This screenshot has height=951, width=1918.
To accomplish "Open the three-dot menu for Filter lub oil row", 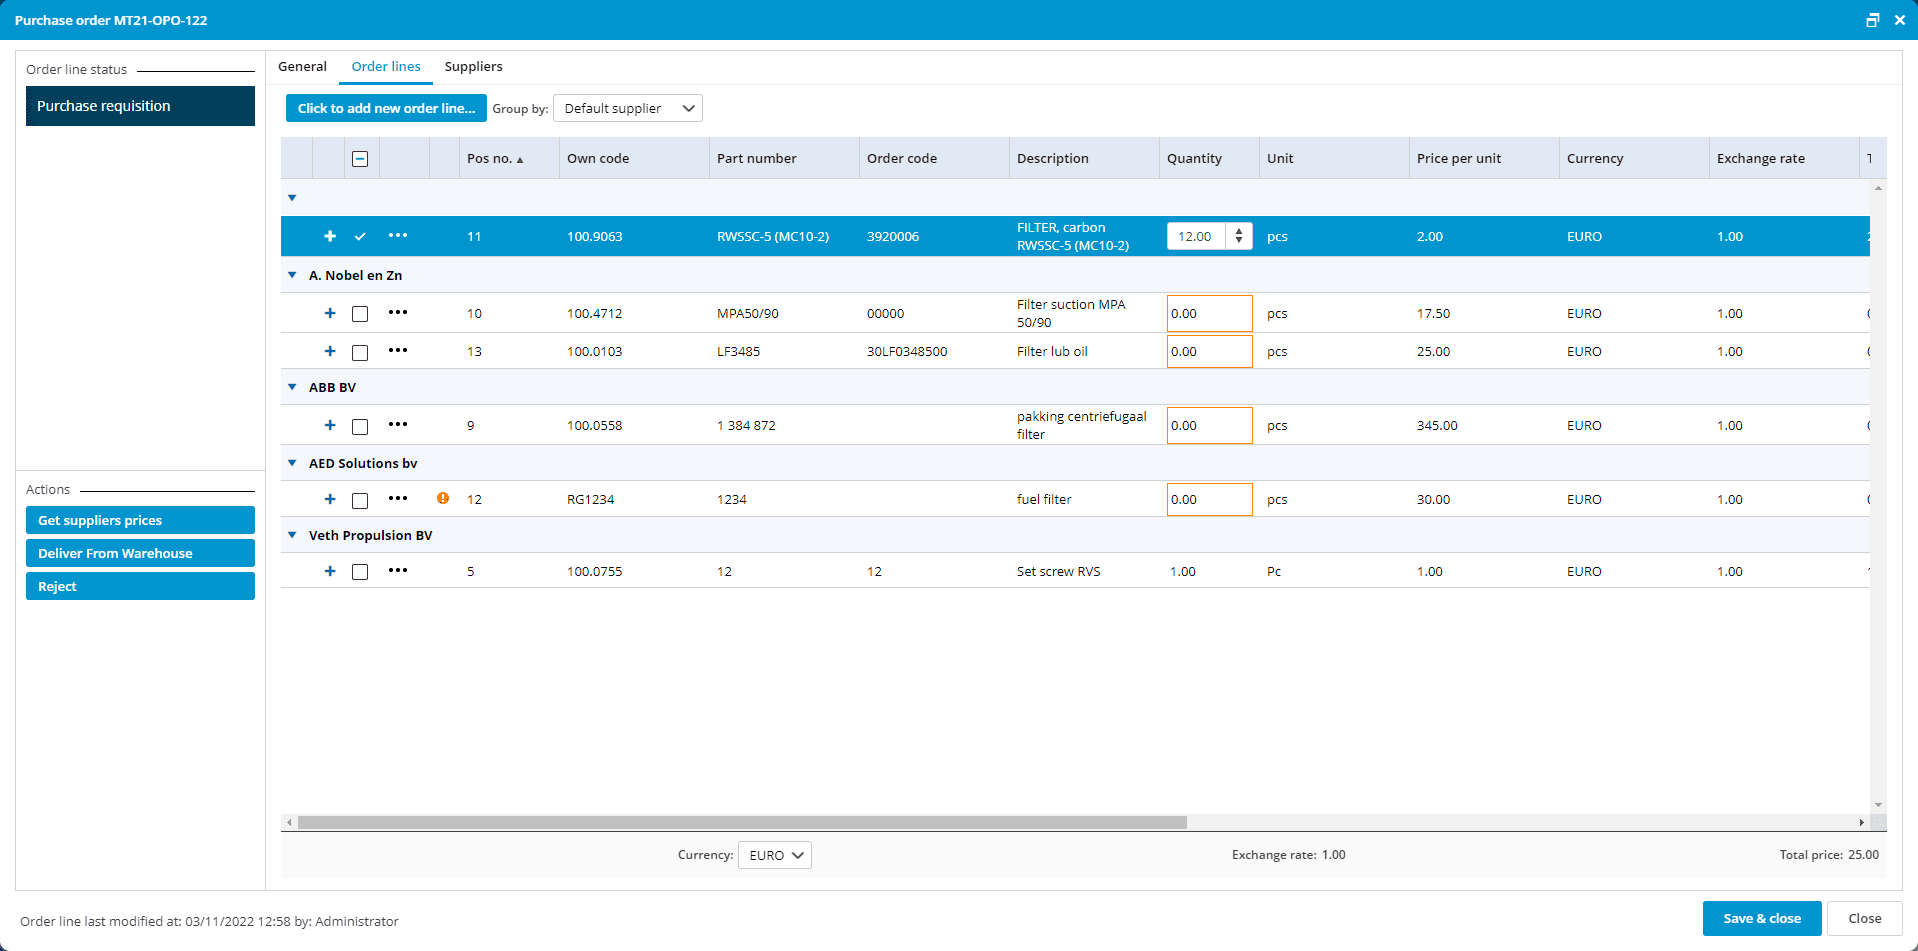I will (x=398, y=351).
